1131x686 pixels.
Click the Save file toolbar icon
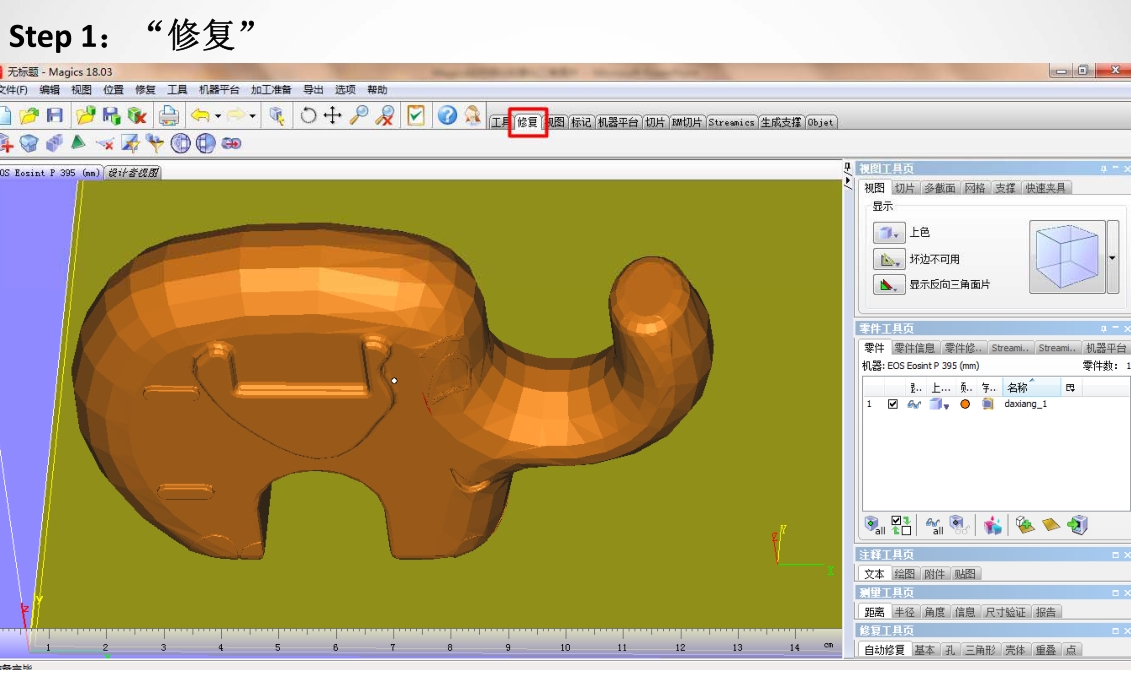click(x=55, y=116)
